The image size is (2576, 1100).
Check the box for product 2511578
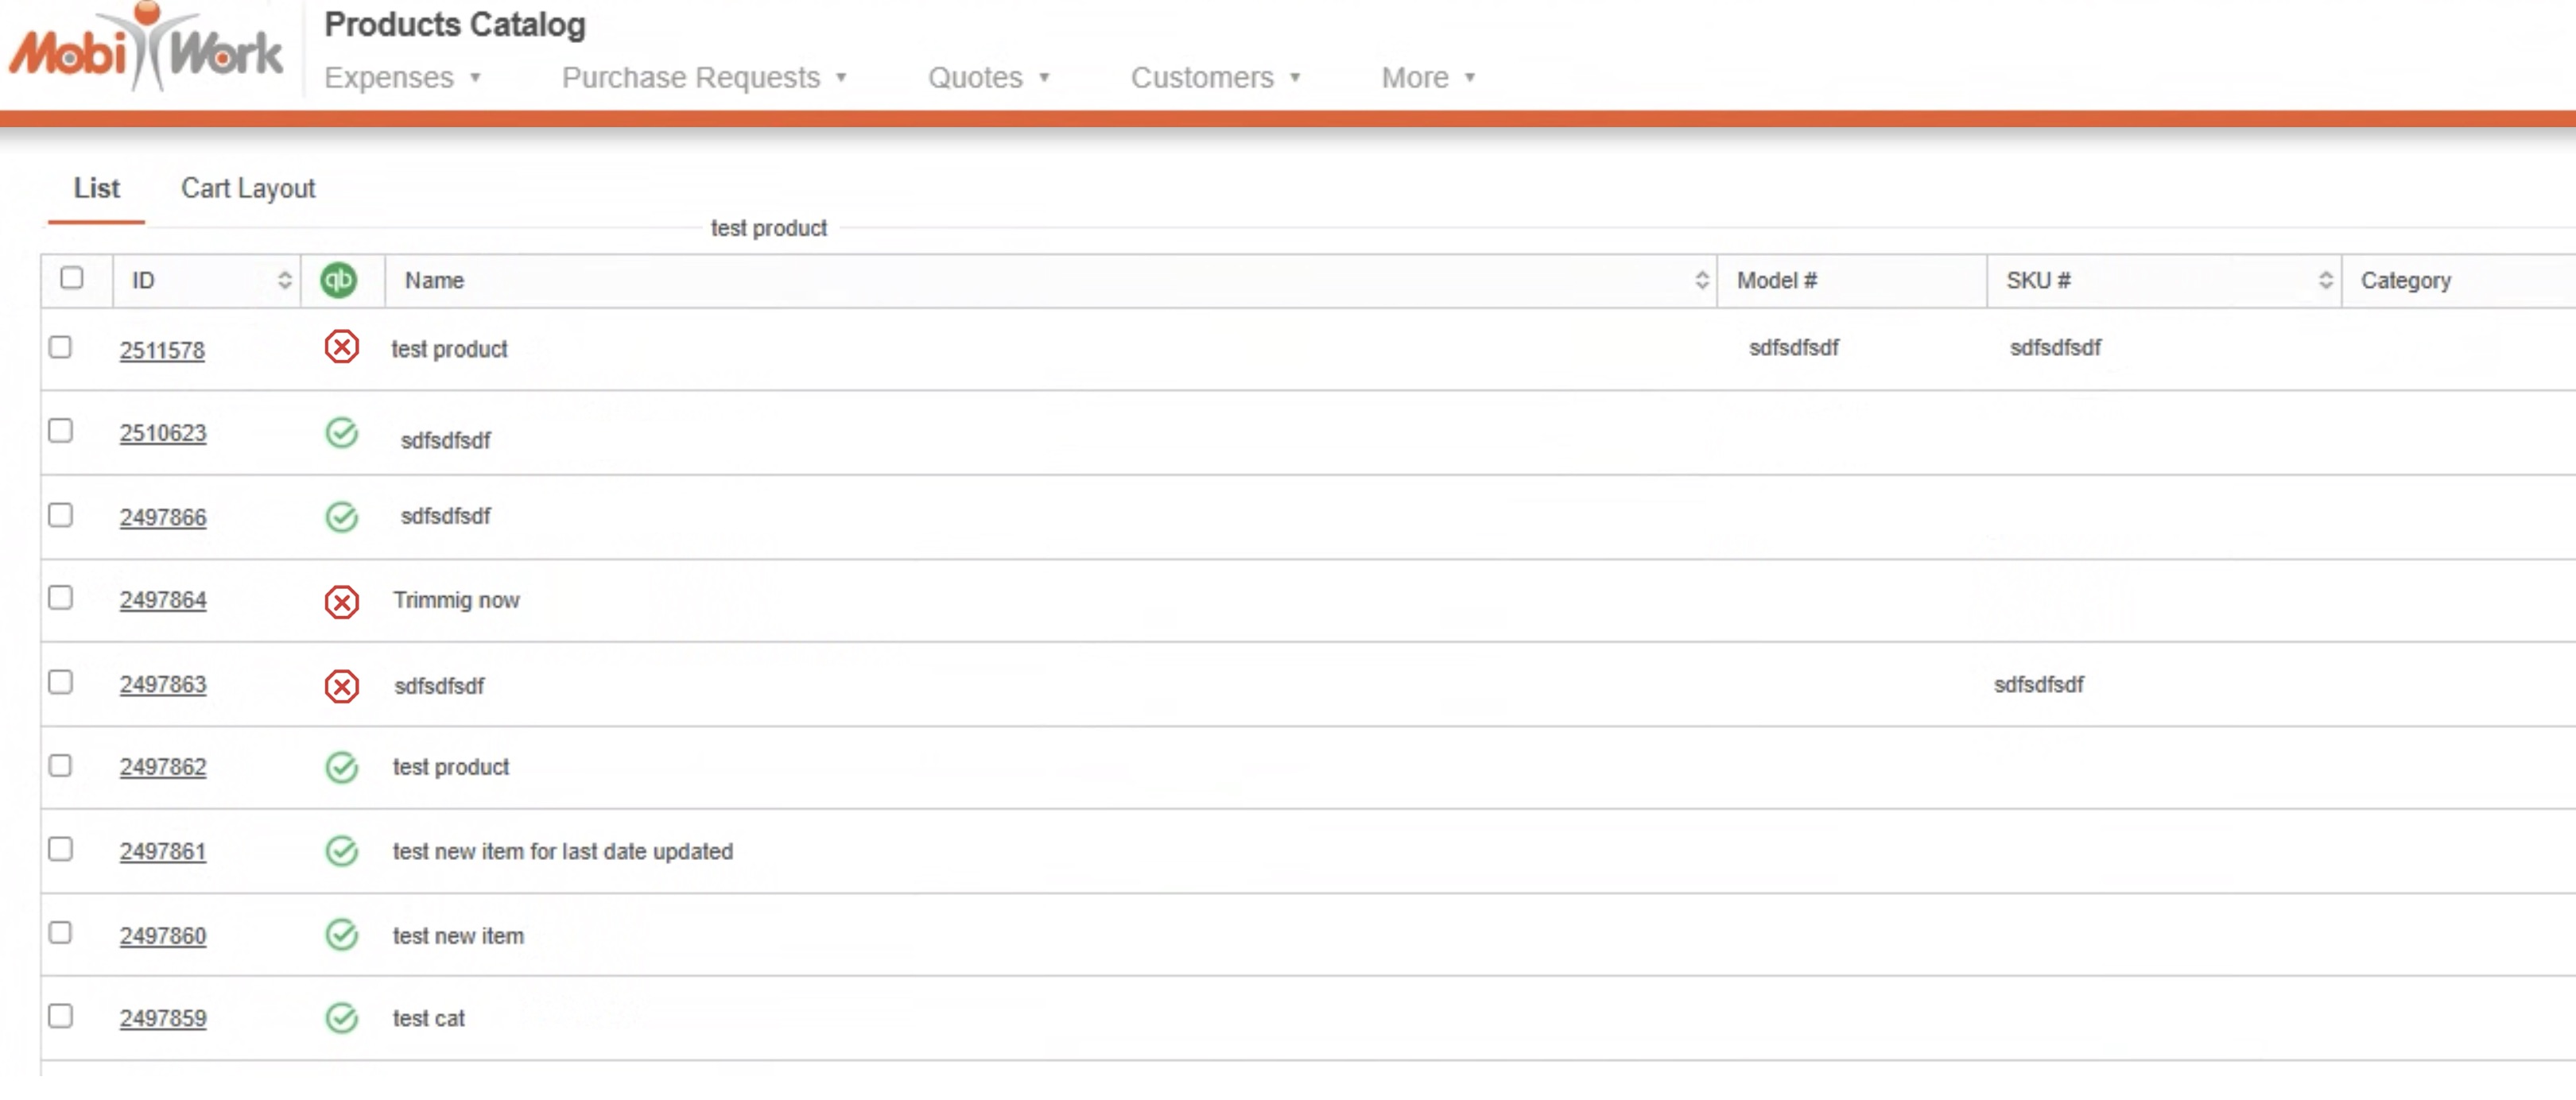click(60, 347)
